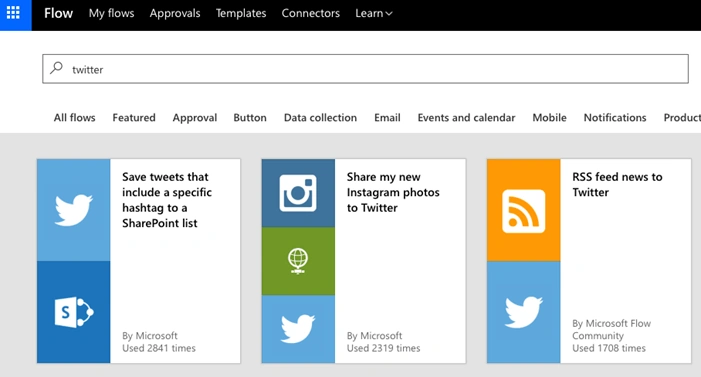Viewport: 701px width, 377px height.
Task: Open the app launcher waffle icon
Action: (13, 13)
